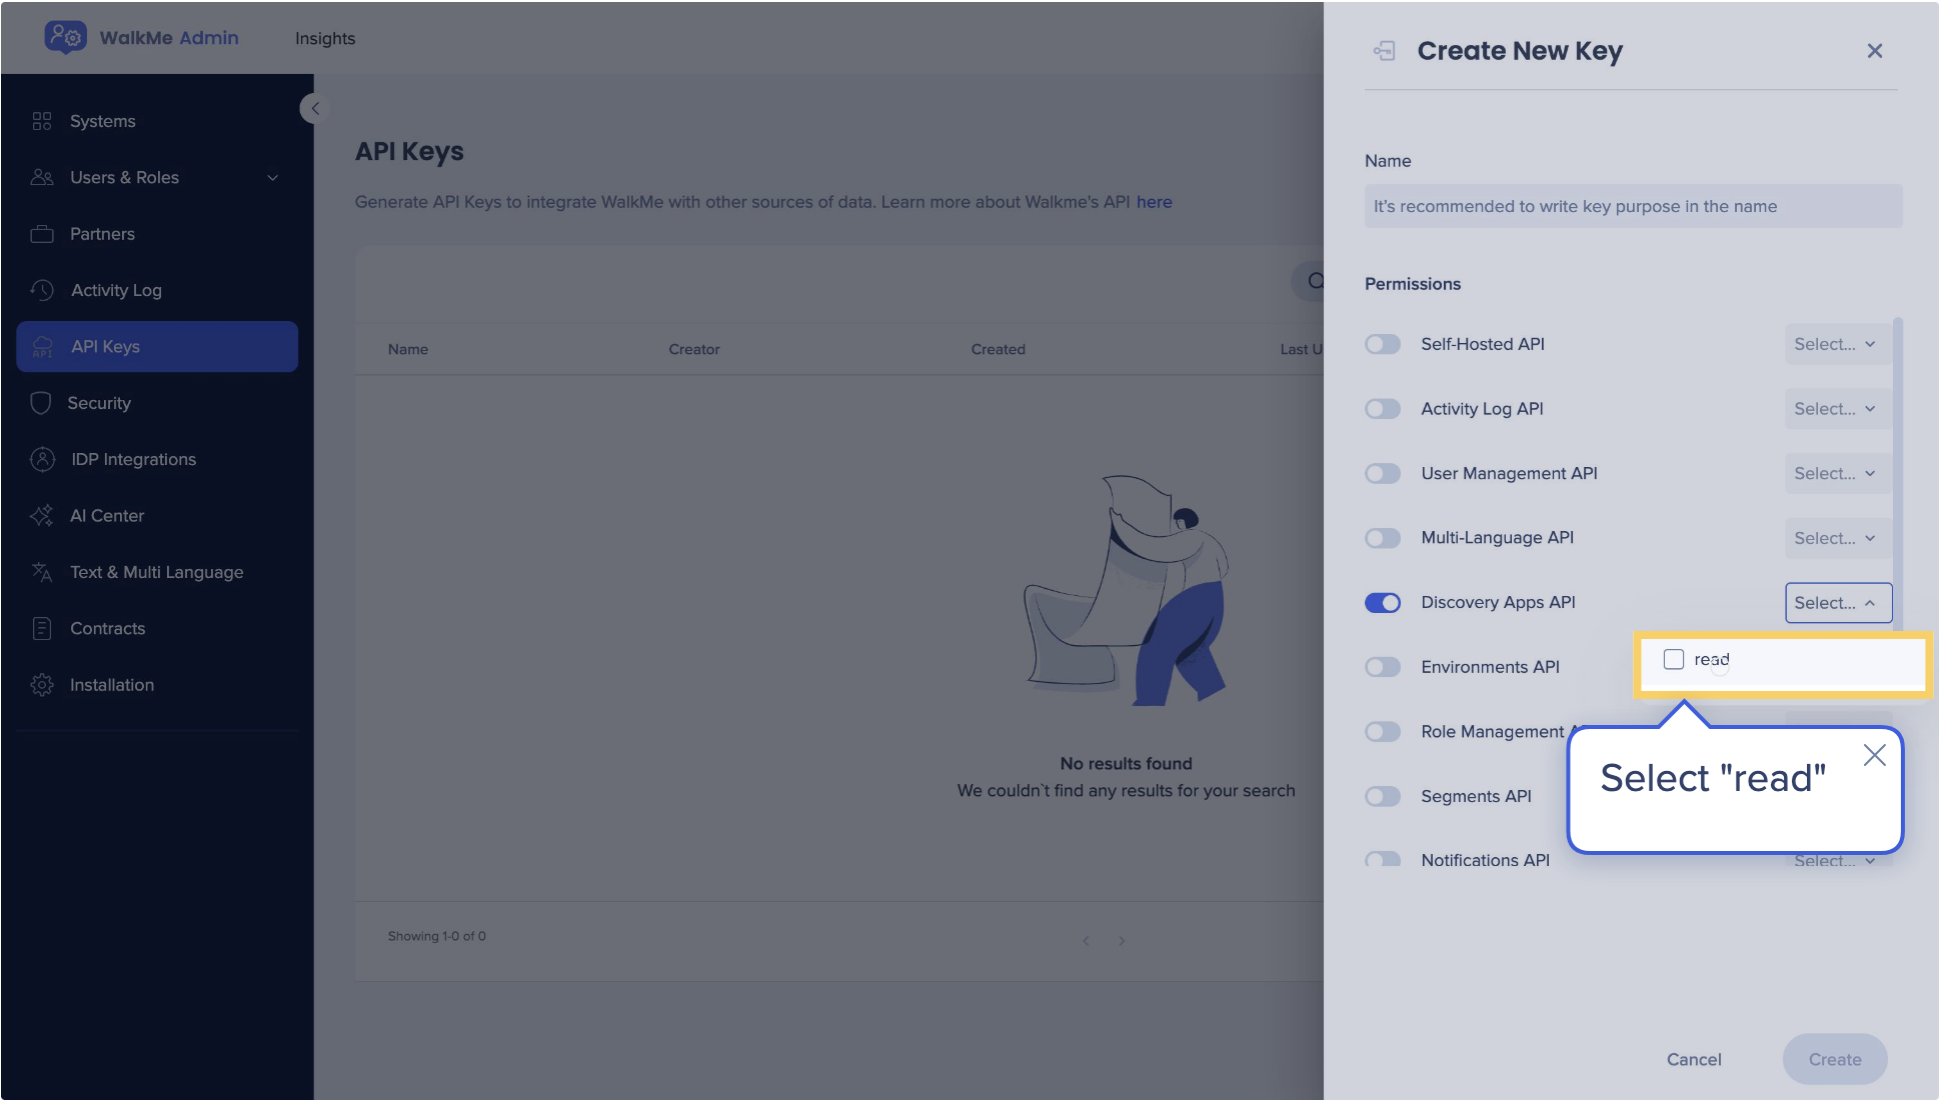Sort by the Name column header

pyautogui.click(x=408, y=349)
